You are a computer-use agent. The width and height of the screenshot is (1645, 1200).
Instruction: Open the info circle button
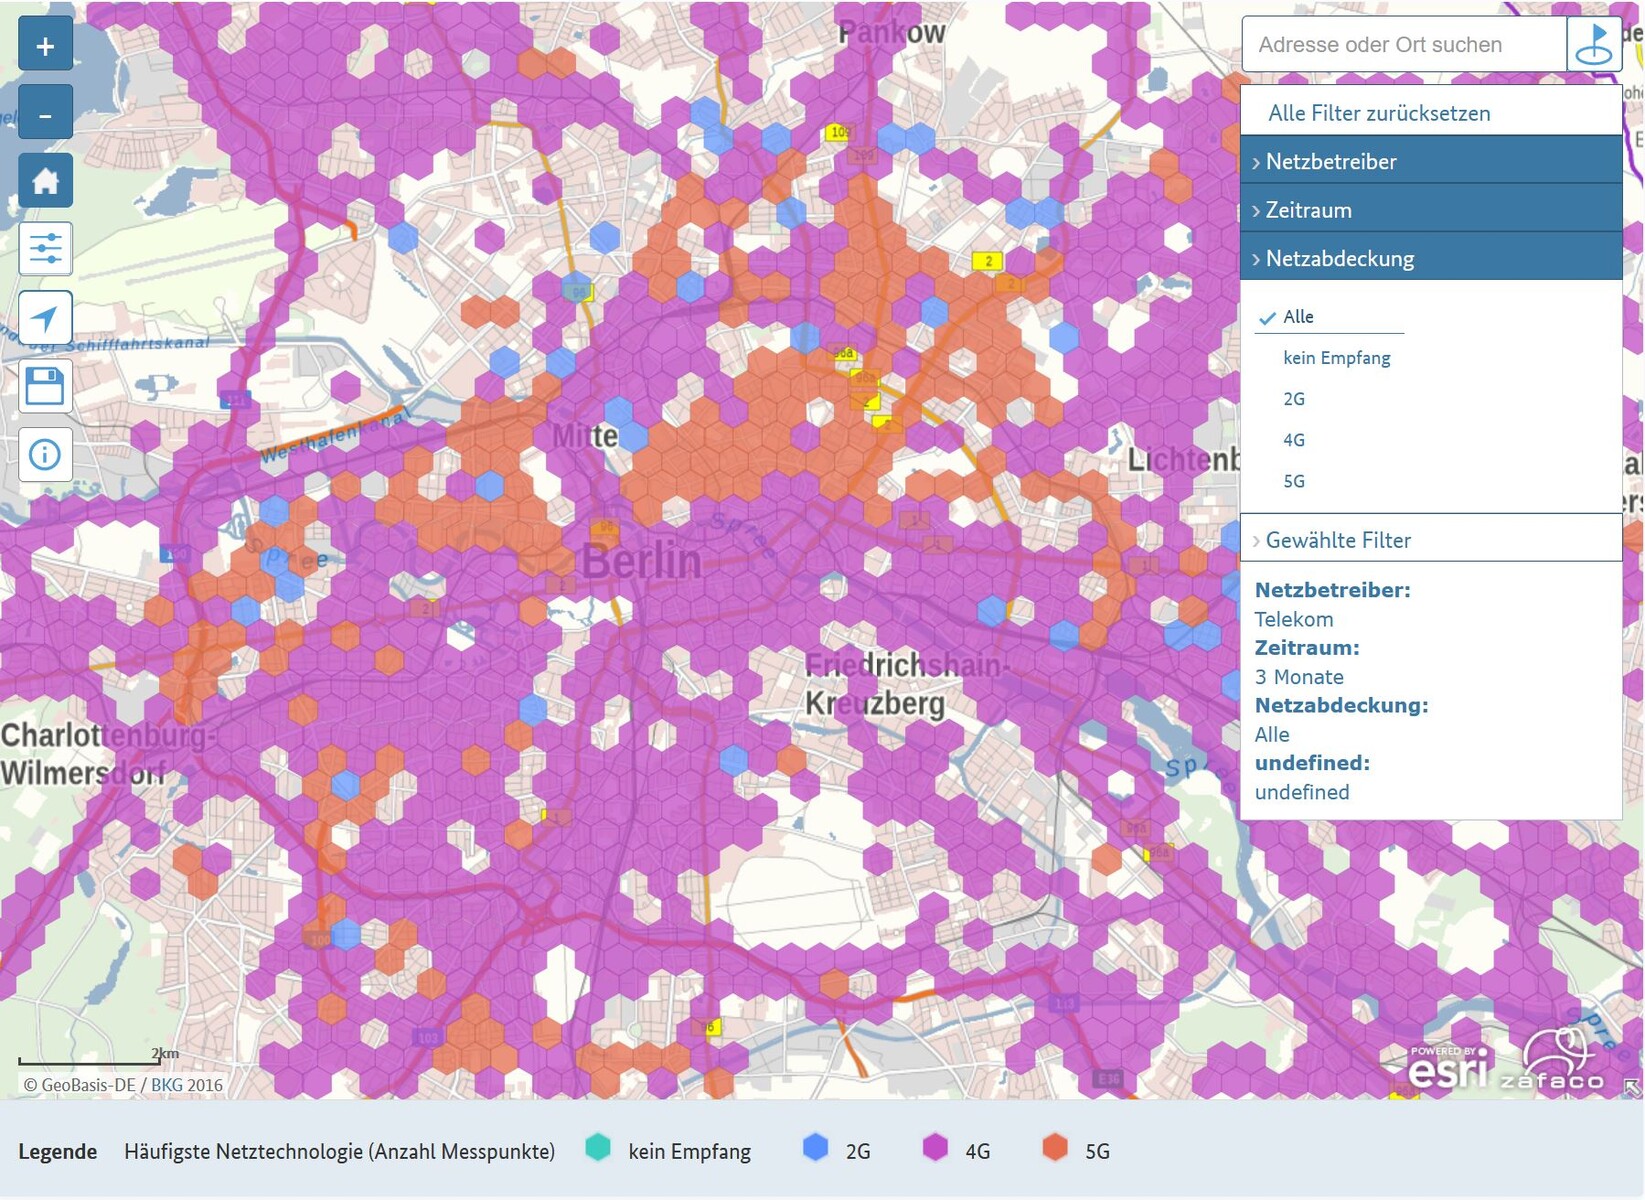(45, 454)
